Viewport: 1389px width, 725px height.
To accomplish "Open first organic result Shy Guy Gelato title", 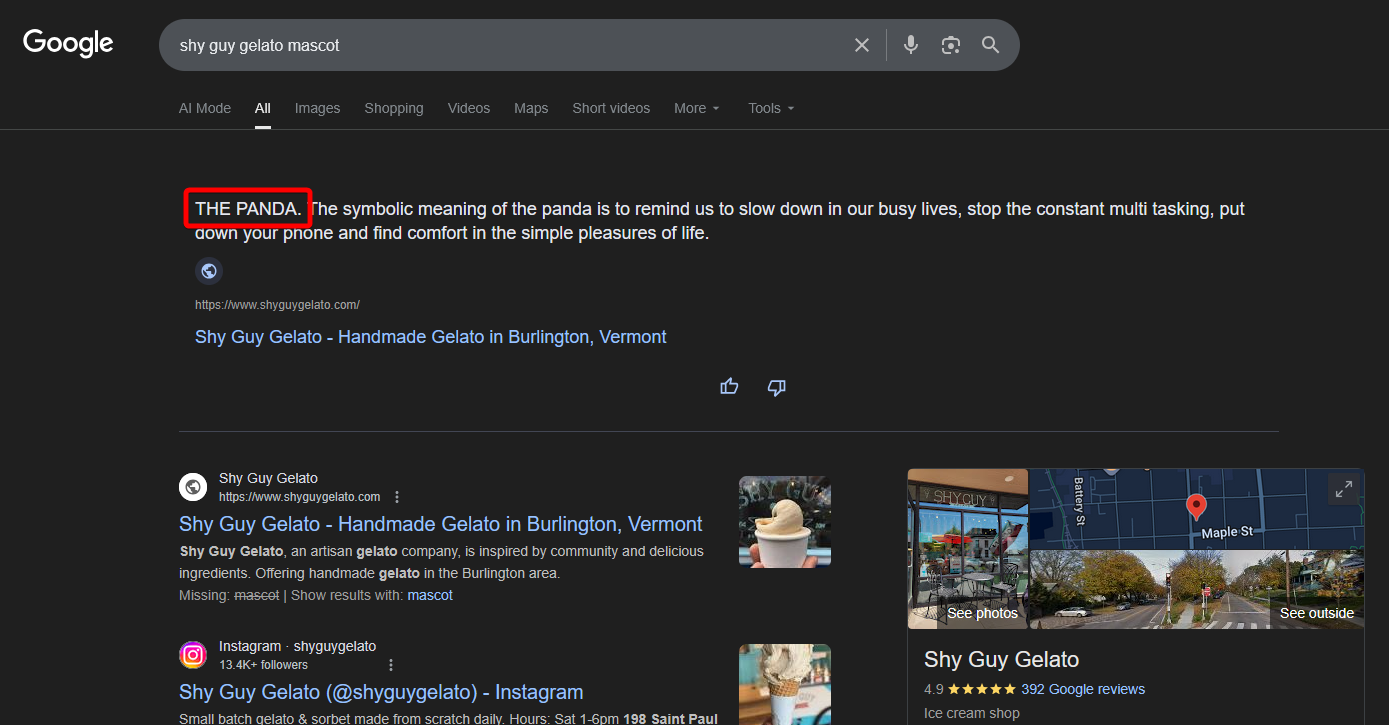I will click(440, 524).
